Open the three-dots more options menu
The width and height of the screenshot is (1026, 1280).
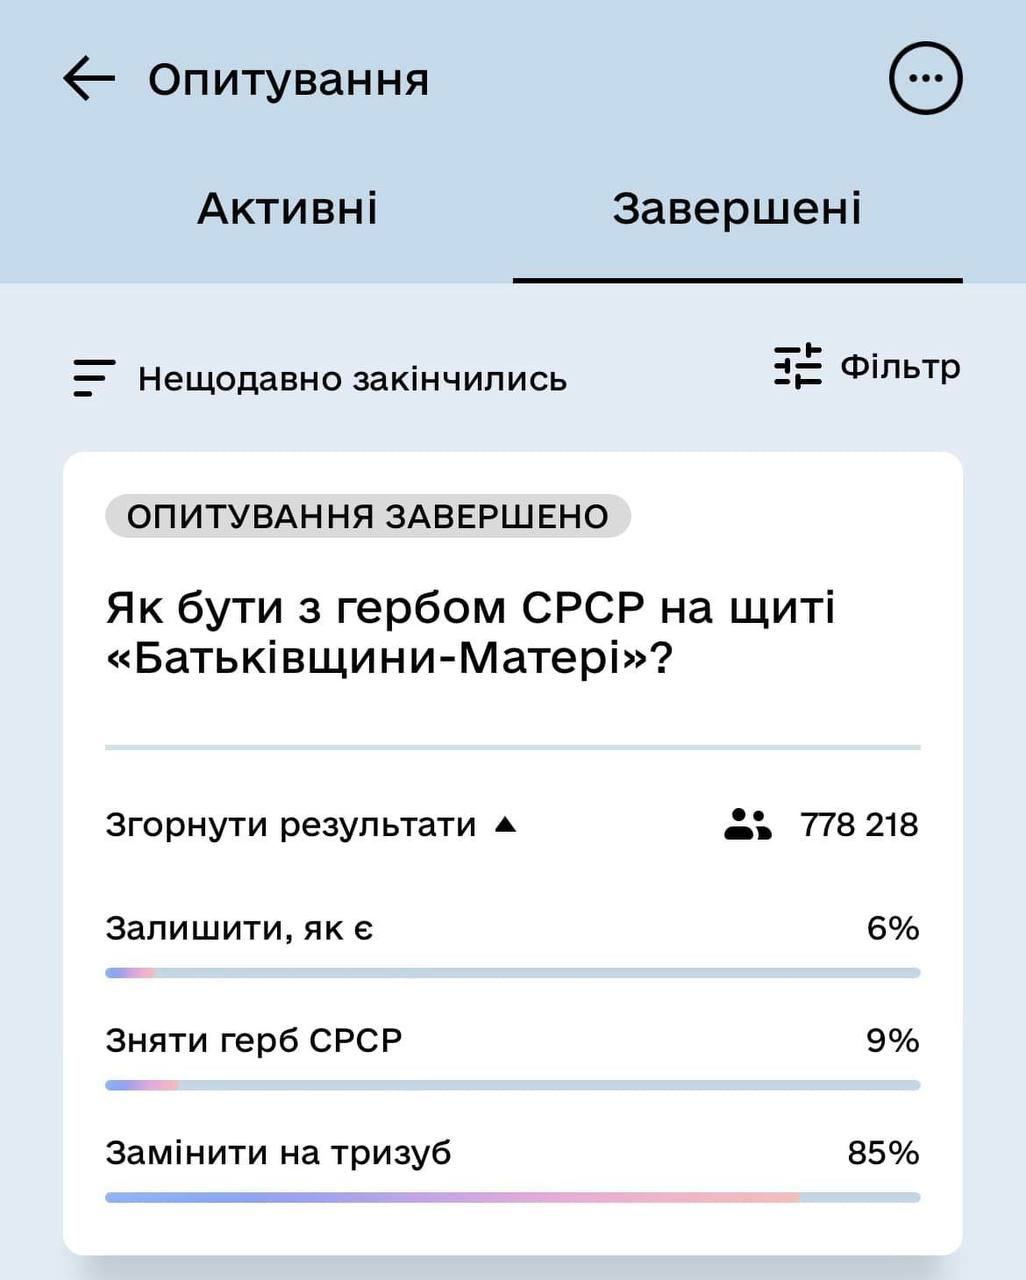925,78
